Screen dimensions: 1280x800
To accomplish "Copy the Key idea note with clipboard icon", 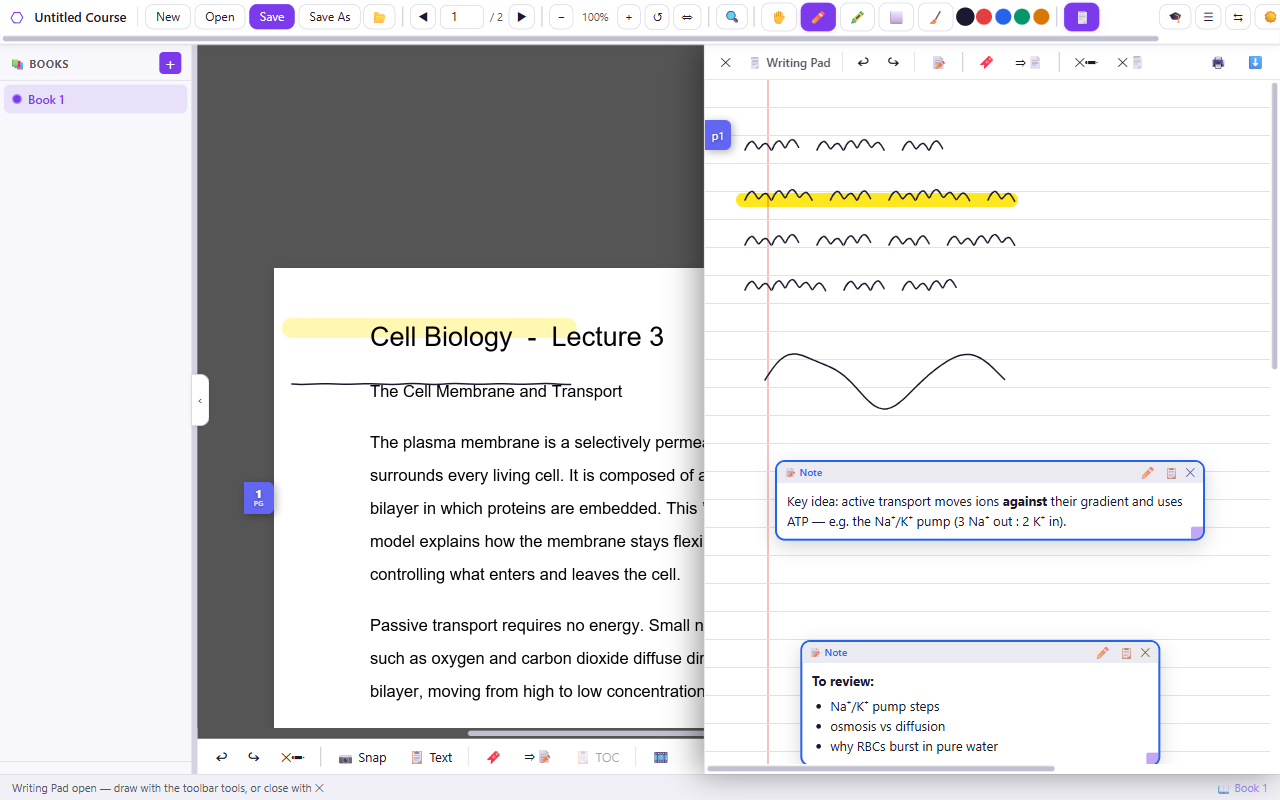I will click(1171, 473).
